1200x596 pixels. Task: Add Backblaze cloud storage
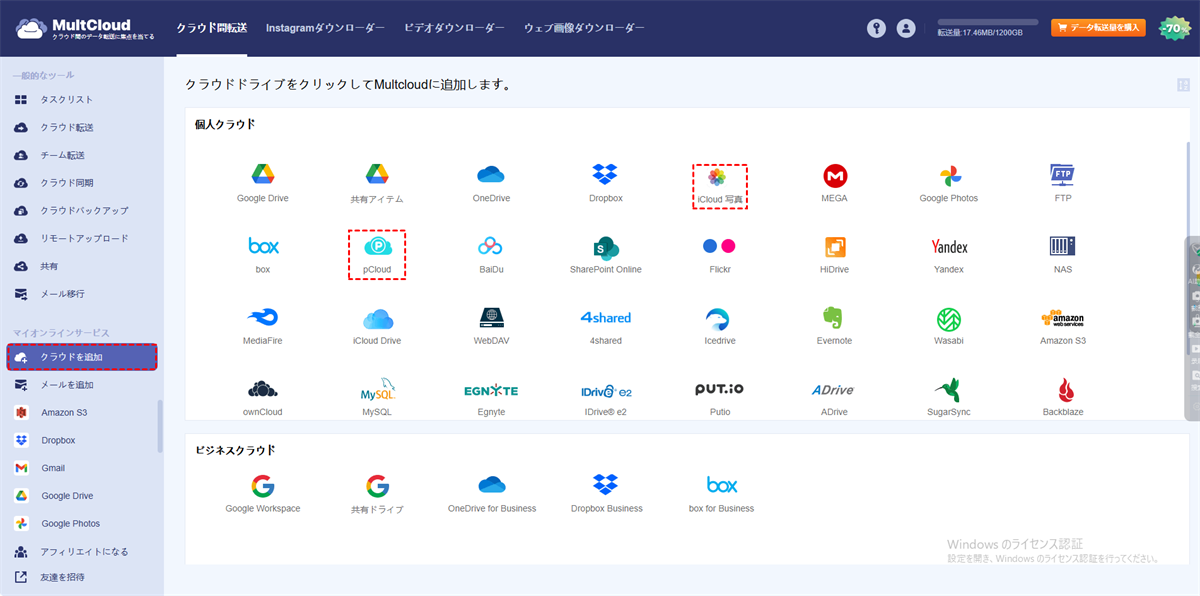tap(1064, 389)
